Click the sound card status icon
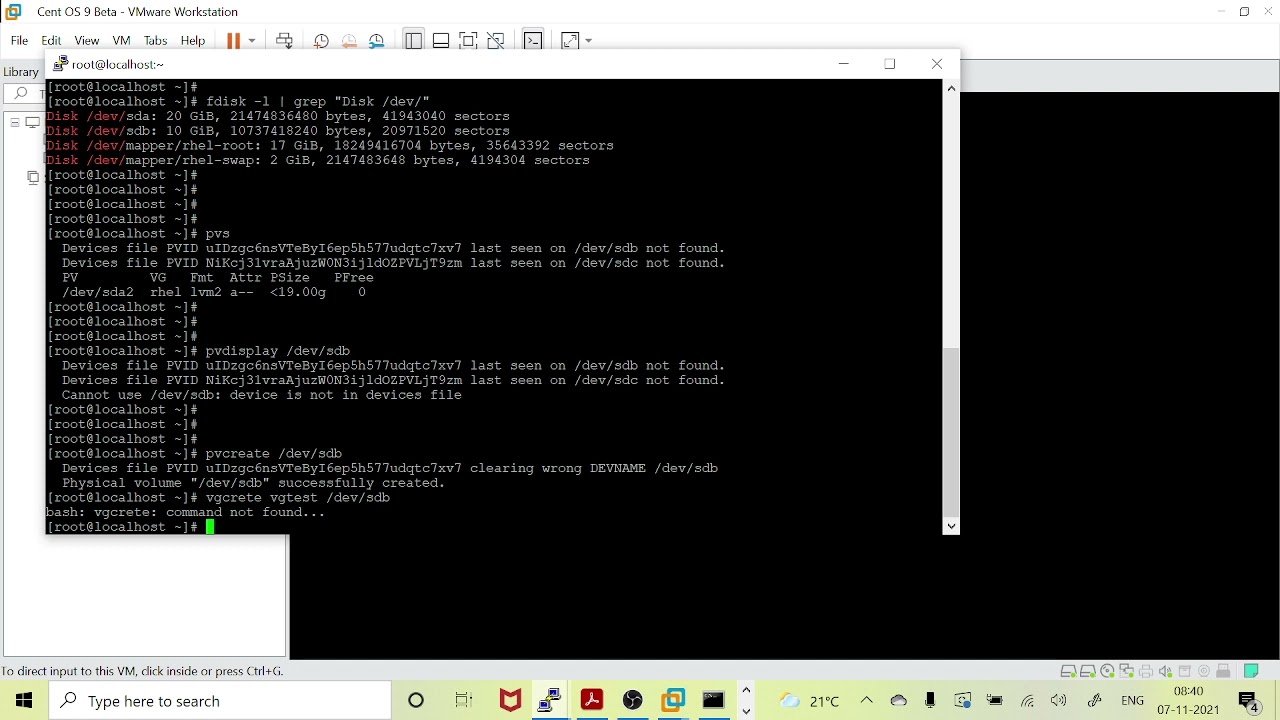The image size is (1280, 720). pos(1166,672)
